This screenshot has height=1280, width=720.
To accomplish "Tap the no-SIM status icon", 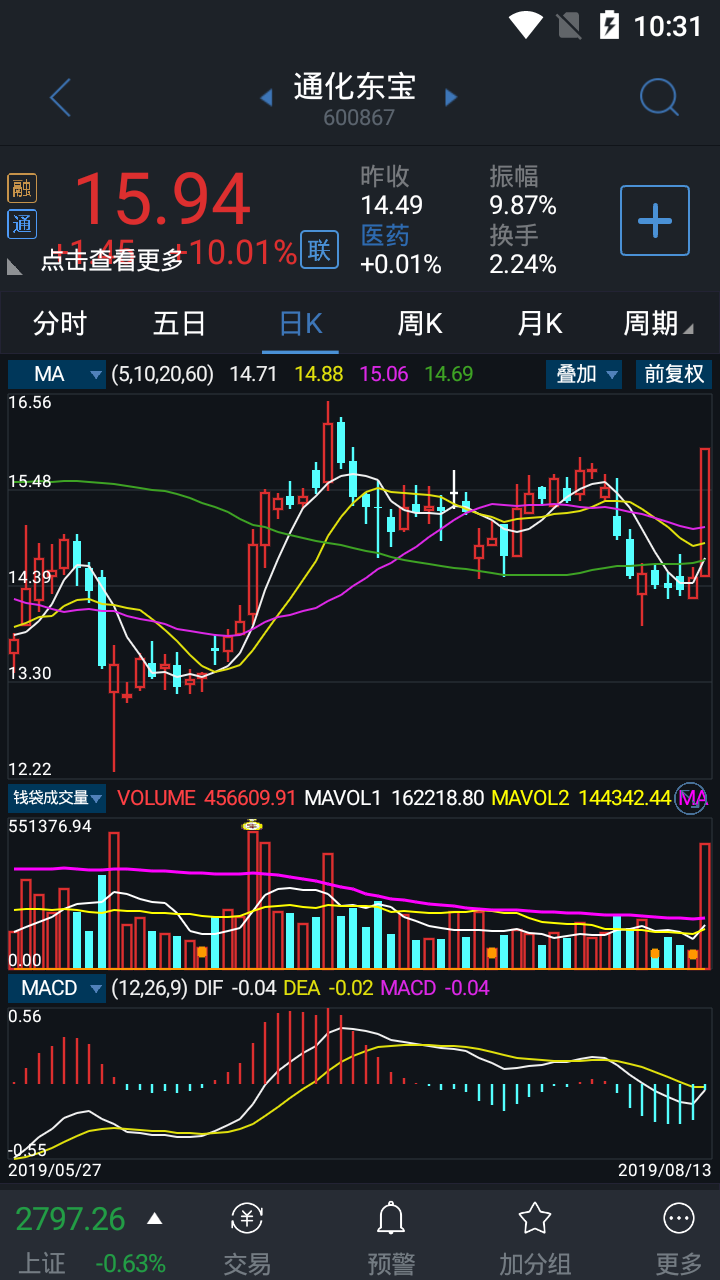I will tap(569, 24).
